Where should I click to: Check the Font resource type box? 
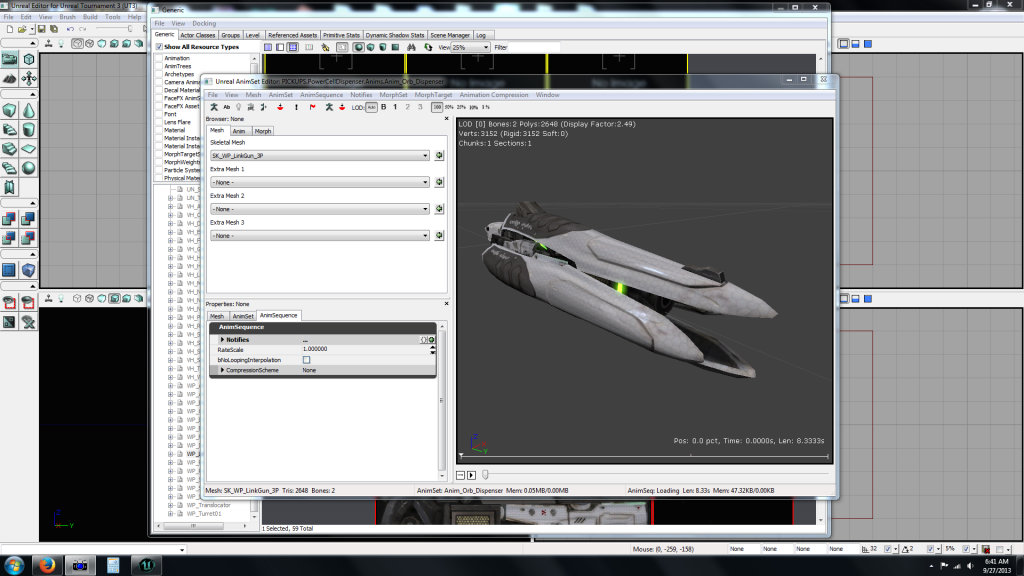pos(159,114)
